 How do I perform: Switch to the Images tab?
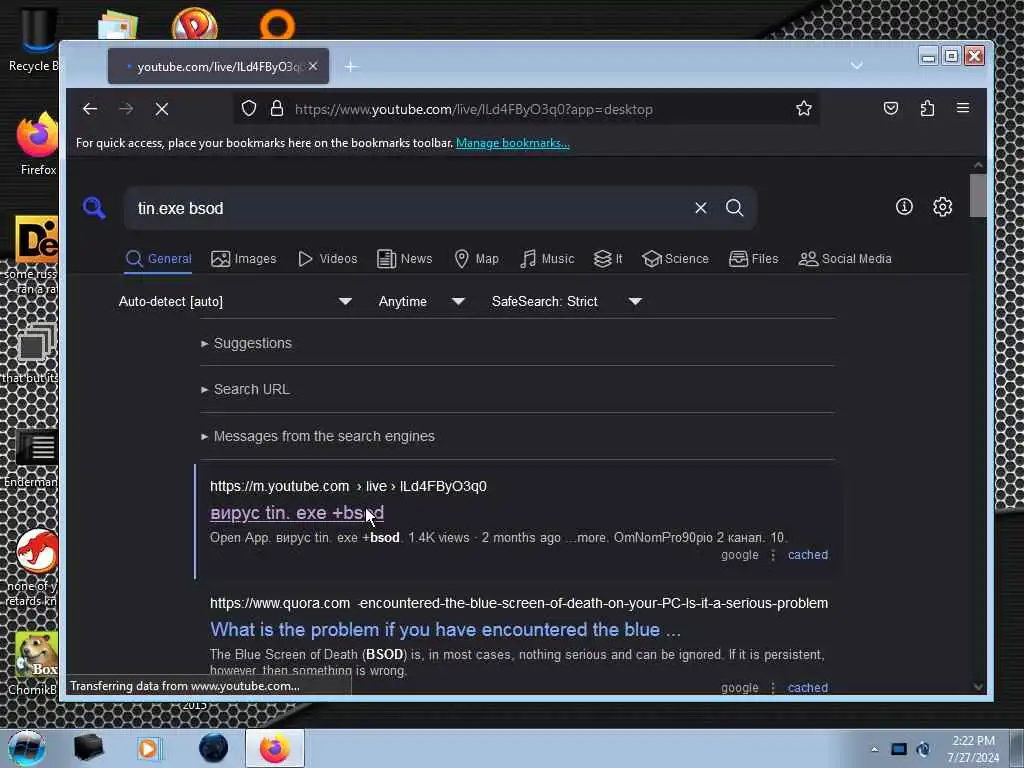coord(244,259)
